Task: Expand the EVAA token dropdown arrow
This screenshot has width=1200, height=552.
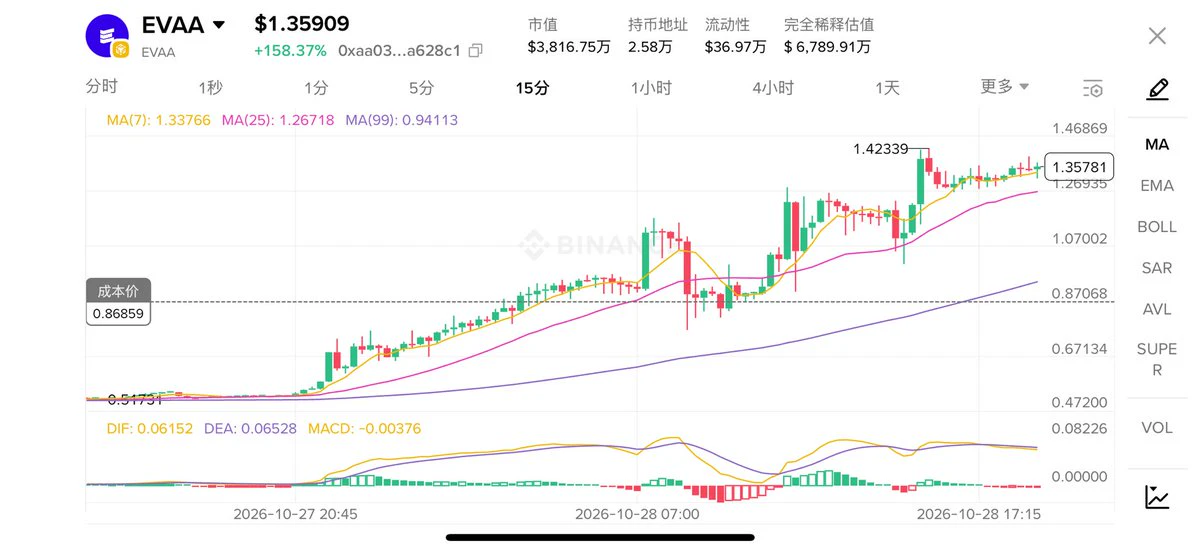Action: click(x=218, y=25)
